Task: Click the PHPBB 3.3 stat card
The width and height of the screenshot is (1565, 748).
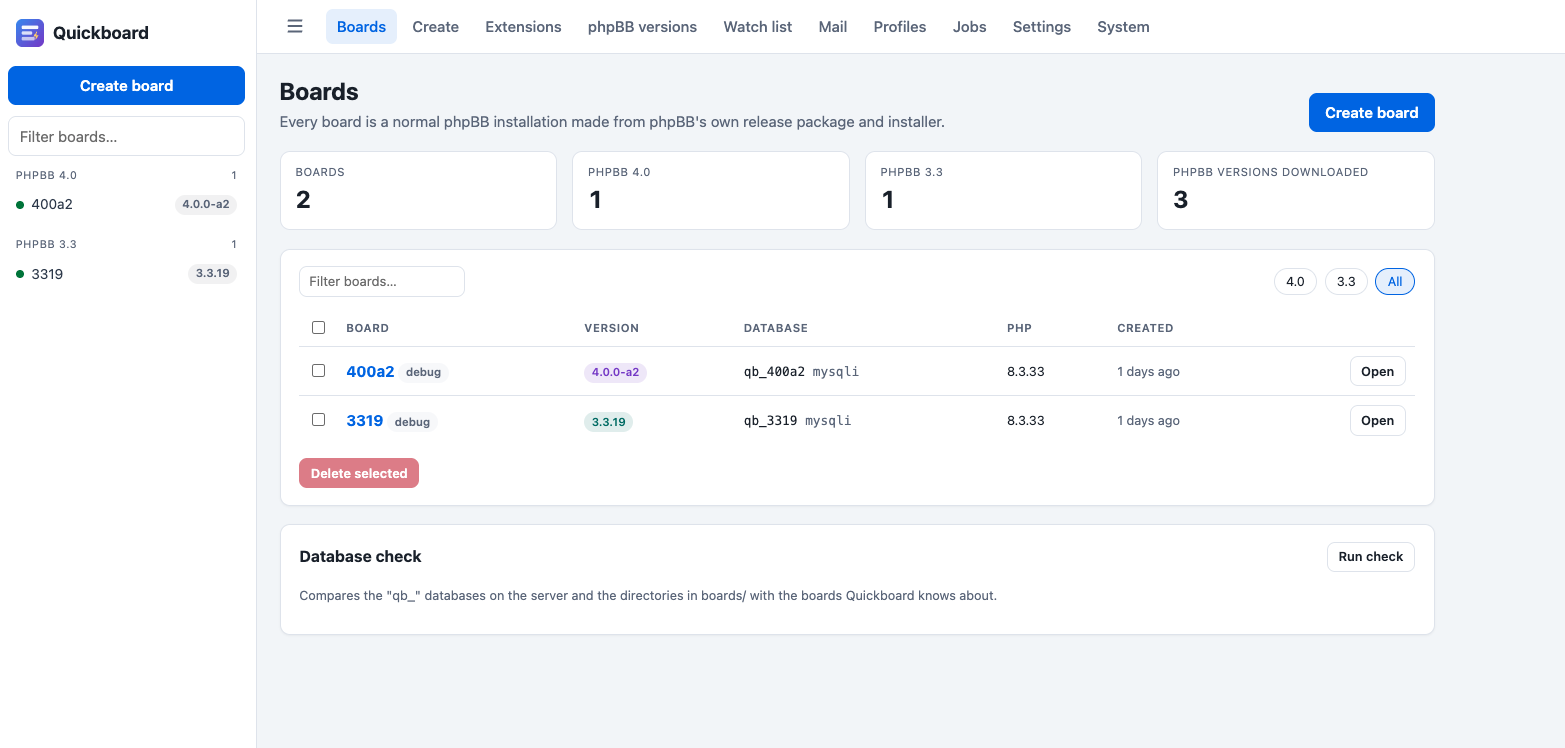Action: [x=1003, y=190]
